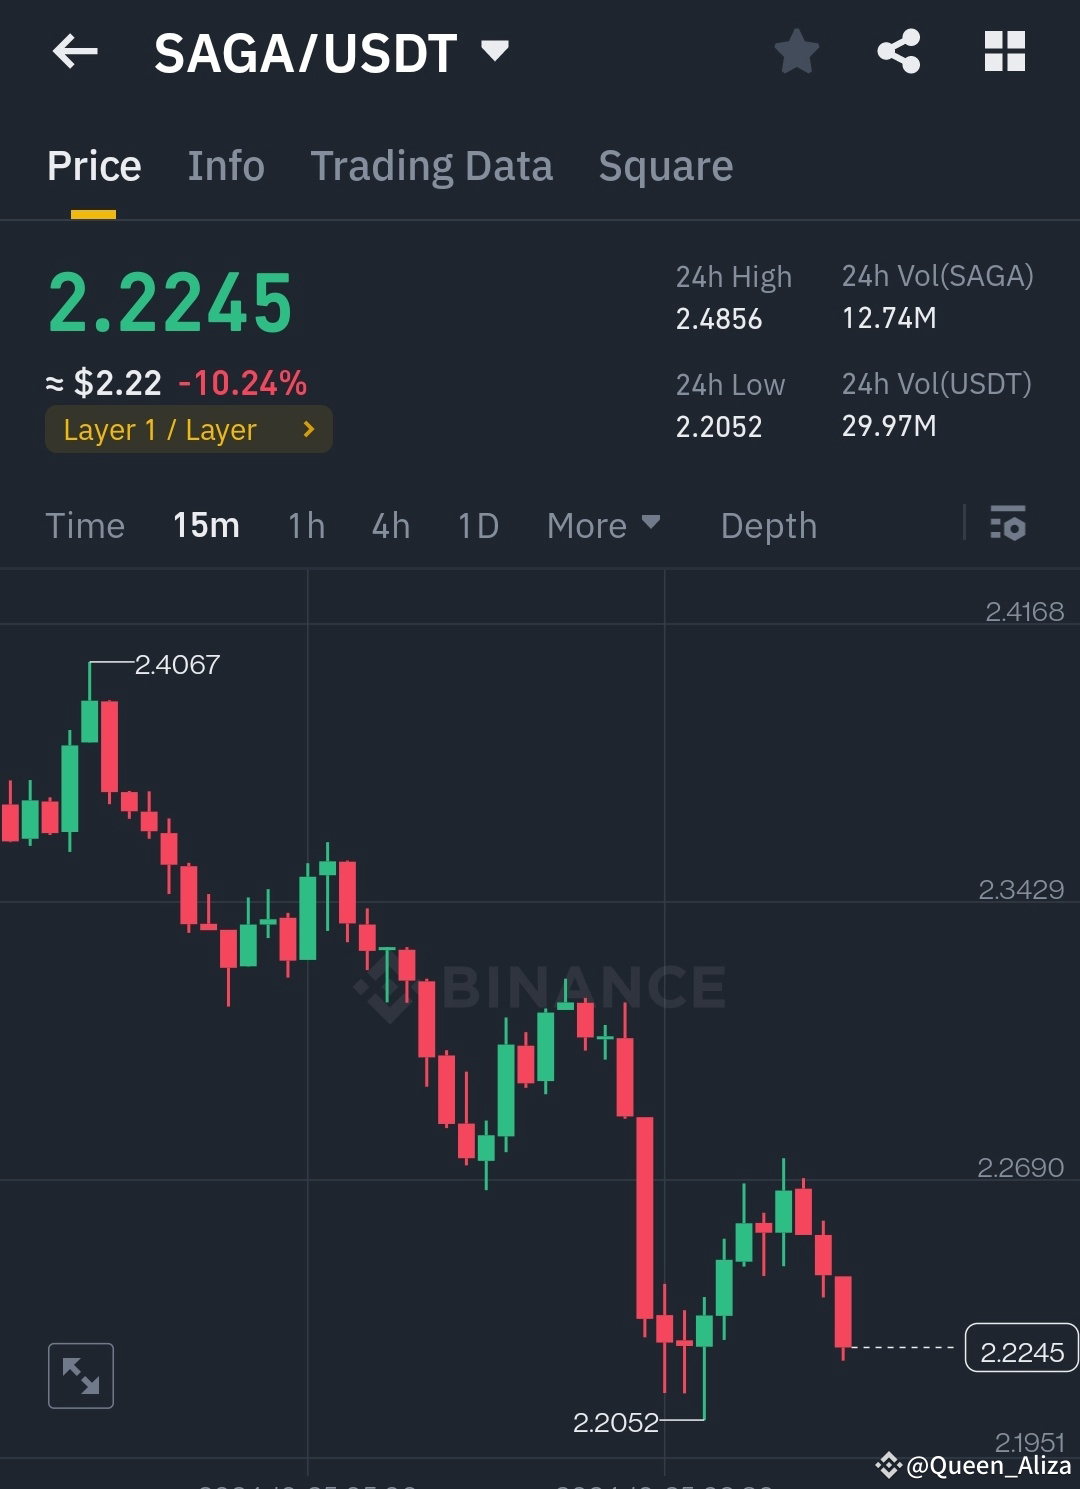
Task: Open the Layer 1 / Layer category tag
Action: [x=160, y=429]
